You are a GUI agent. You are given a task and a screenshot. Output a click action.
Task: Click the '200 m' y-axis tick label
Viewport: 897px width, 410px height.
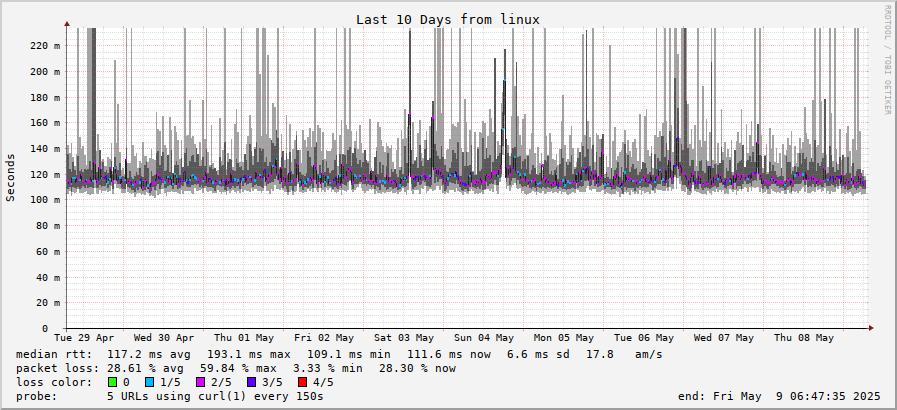pyautogui.click(x=45, y=71)
